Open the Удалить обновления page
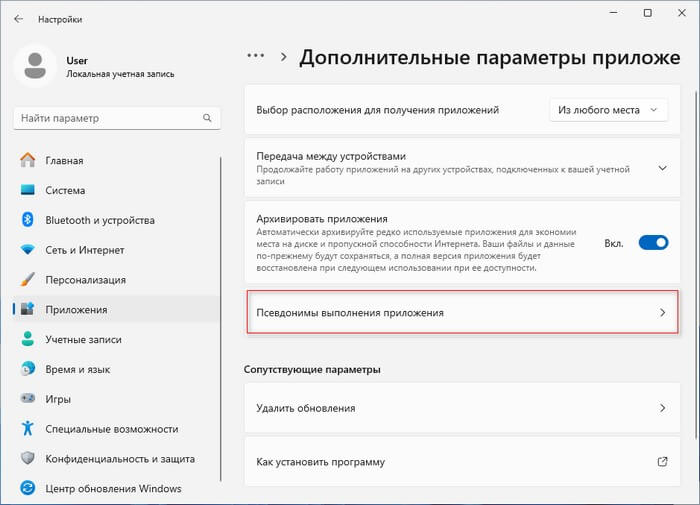 (x=461, y=408)
